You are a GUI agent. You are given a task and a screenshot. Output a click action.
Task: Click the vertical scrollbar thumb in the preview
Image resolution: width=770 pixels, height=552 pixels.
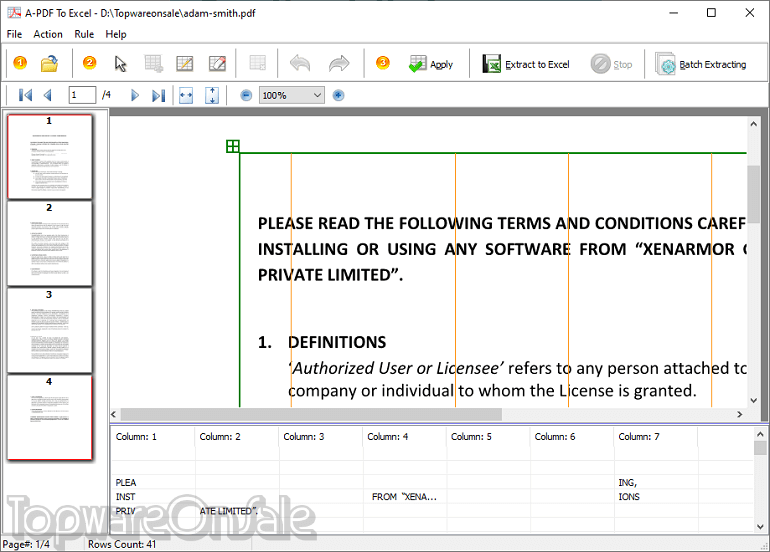753,194
